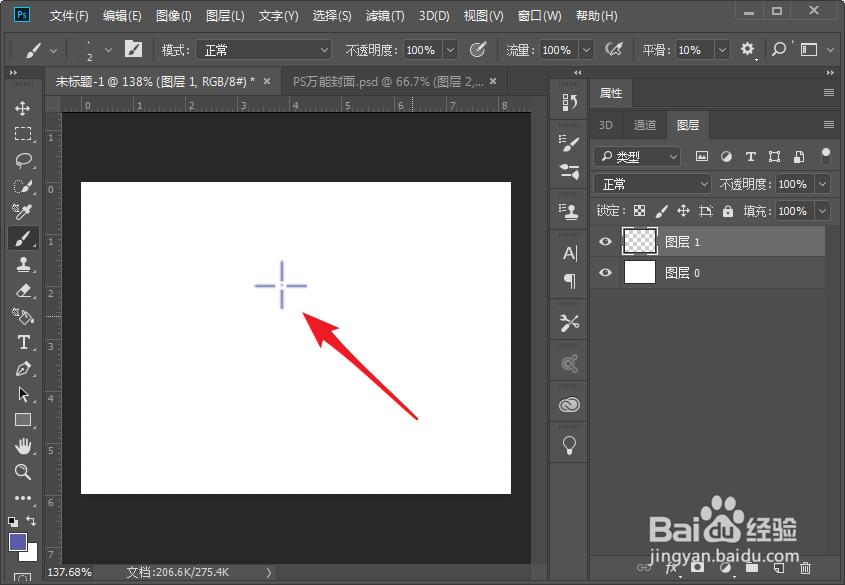The width and height of the screenshot is (845, 585).
Task: Open the tool preset picker arrow
Action: [x=53, y=51]
